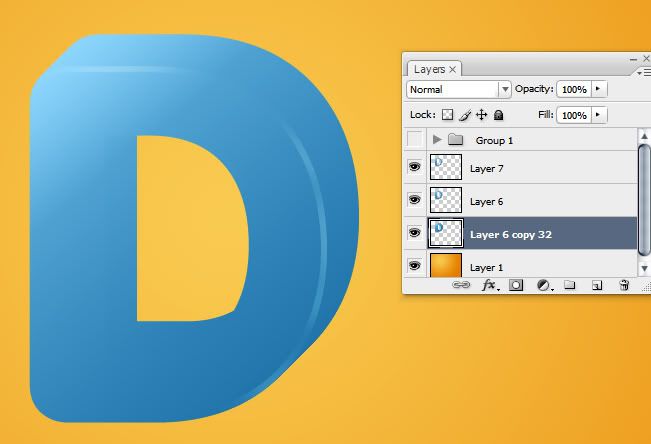Select the Layer 7 name
The width and height of the screenshot is (651, 444).
[487, 169]
